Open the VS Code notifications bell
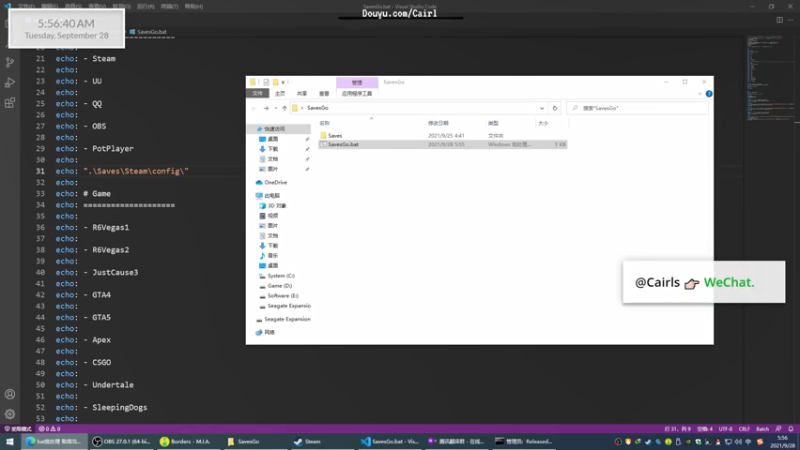Screen dimensions: 800x450 tap(791, 429)
